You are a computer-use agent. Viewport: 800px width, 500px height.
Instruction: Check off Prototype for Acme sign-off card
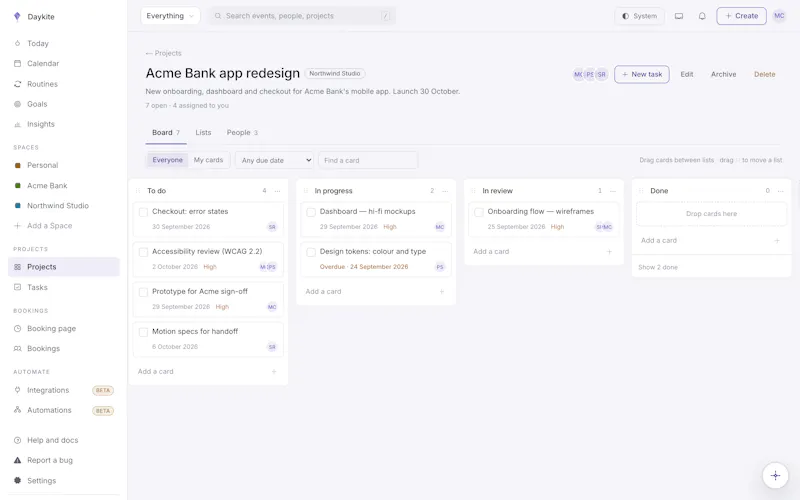[x=143, y=292]
